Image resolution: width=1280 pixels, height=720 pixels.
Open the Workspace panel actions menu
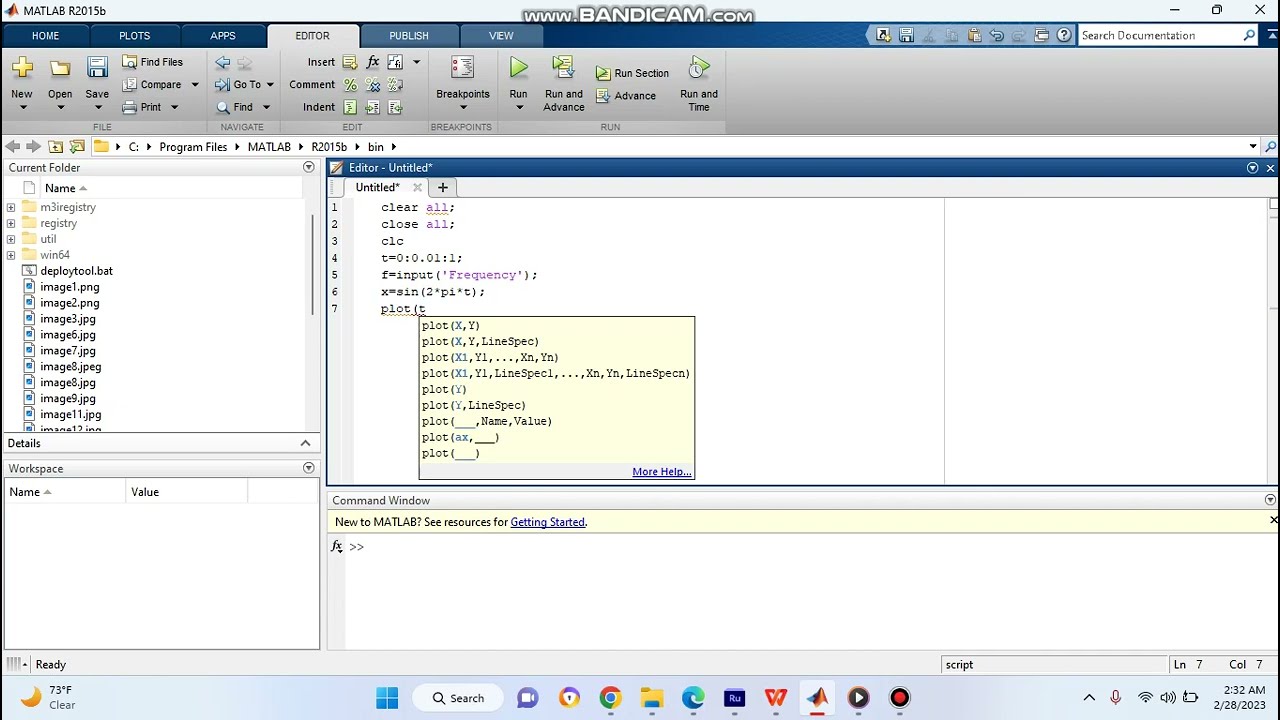click(x=308, y=468)
